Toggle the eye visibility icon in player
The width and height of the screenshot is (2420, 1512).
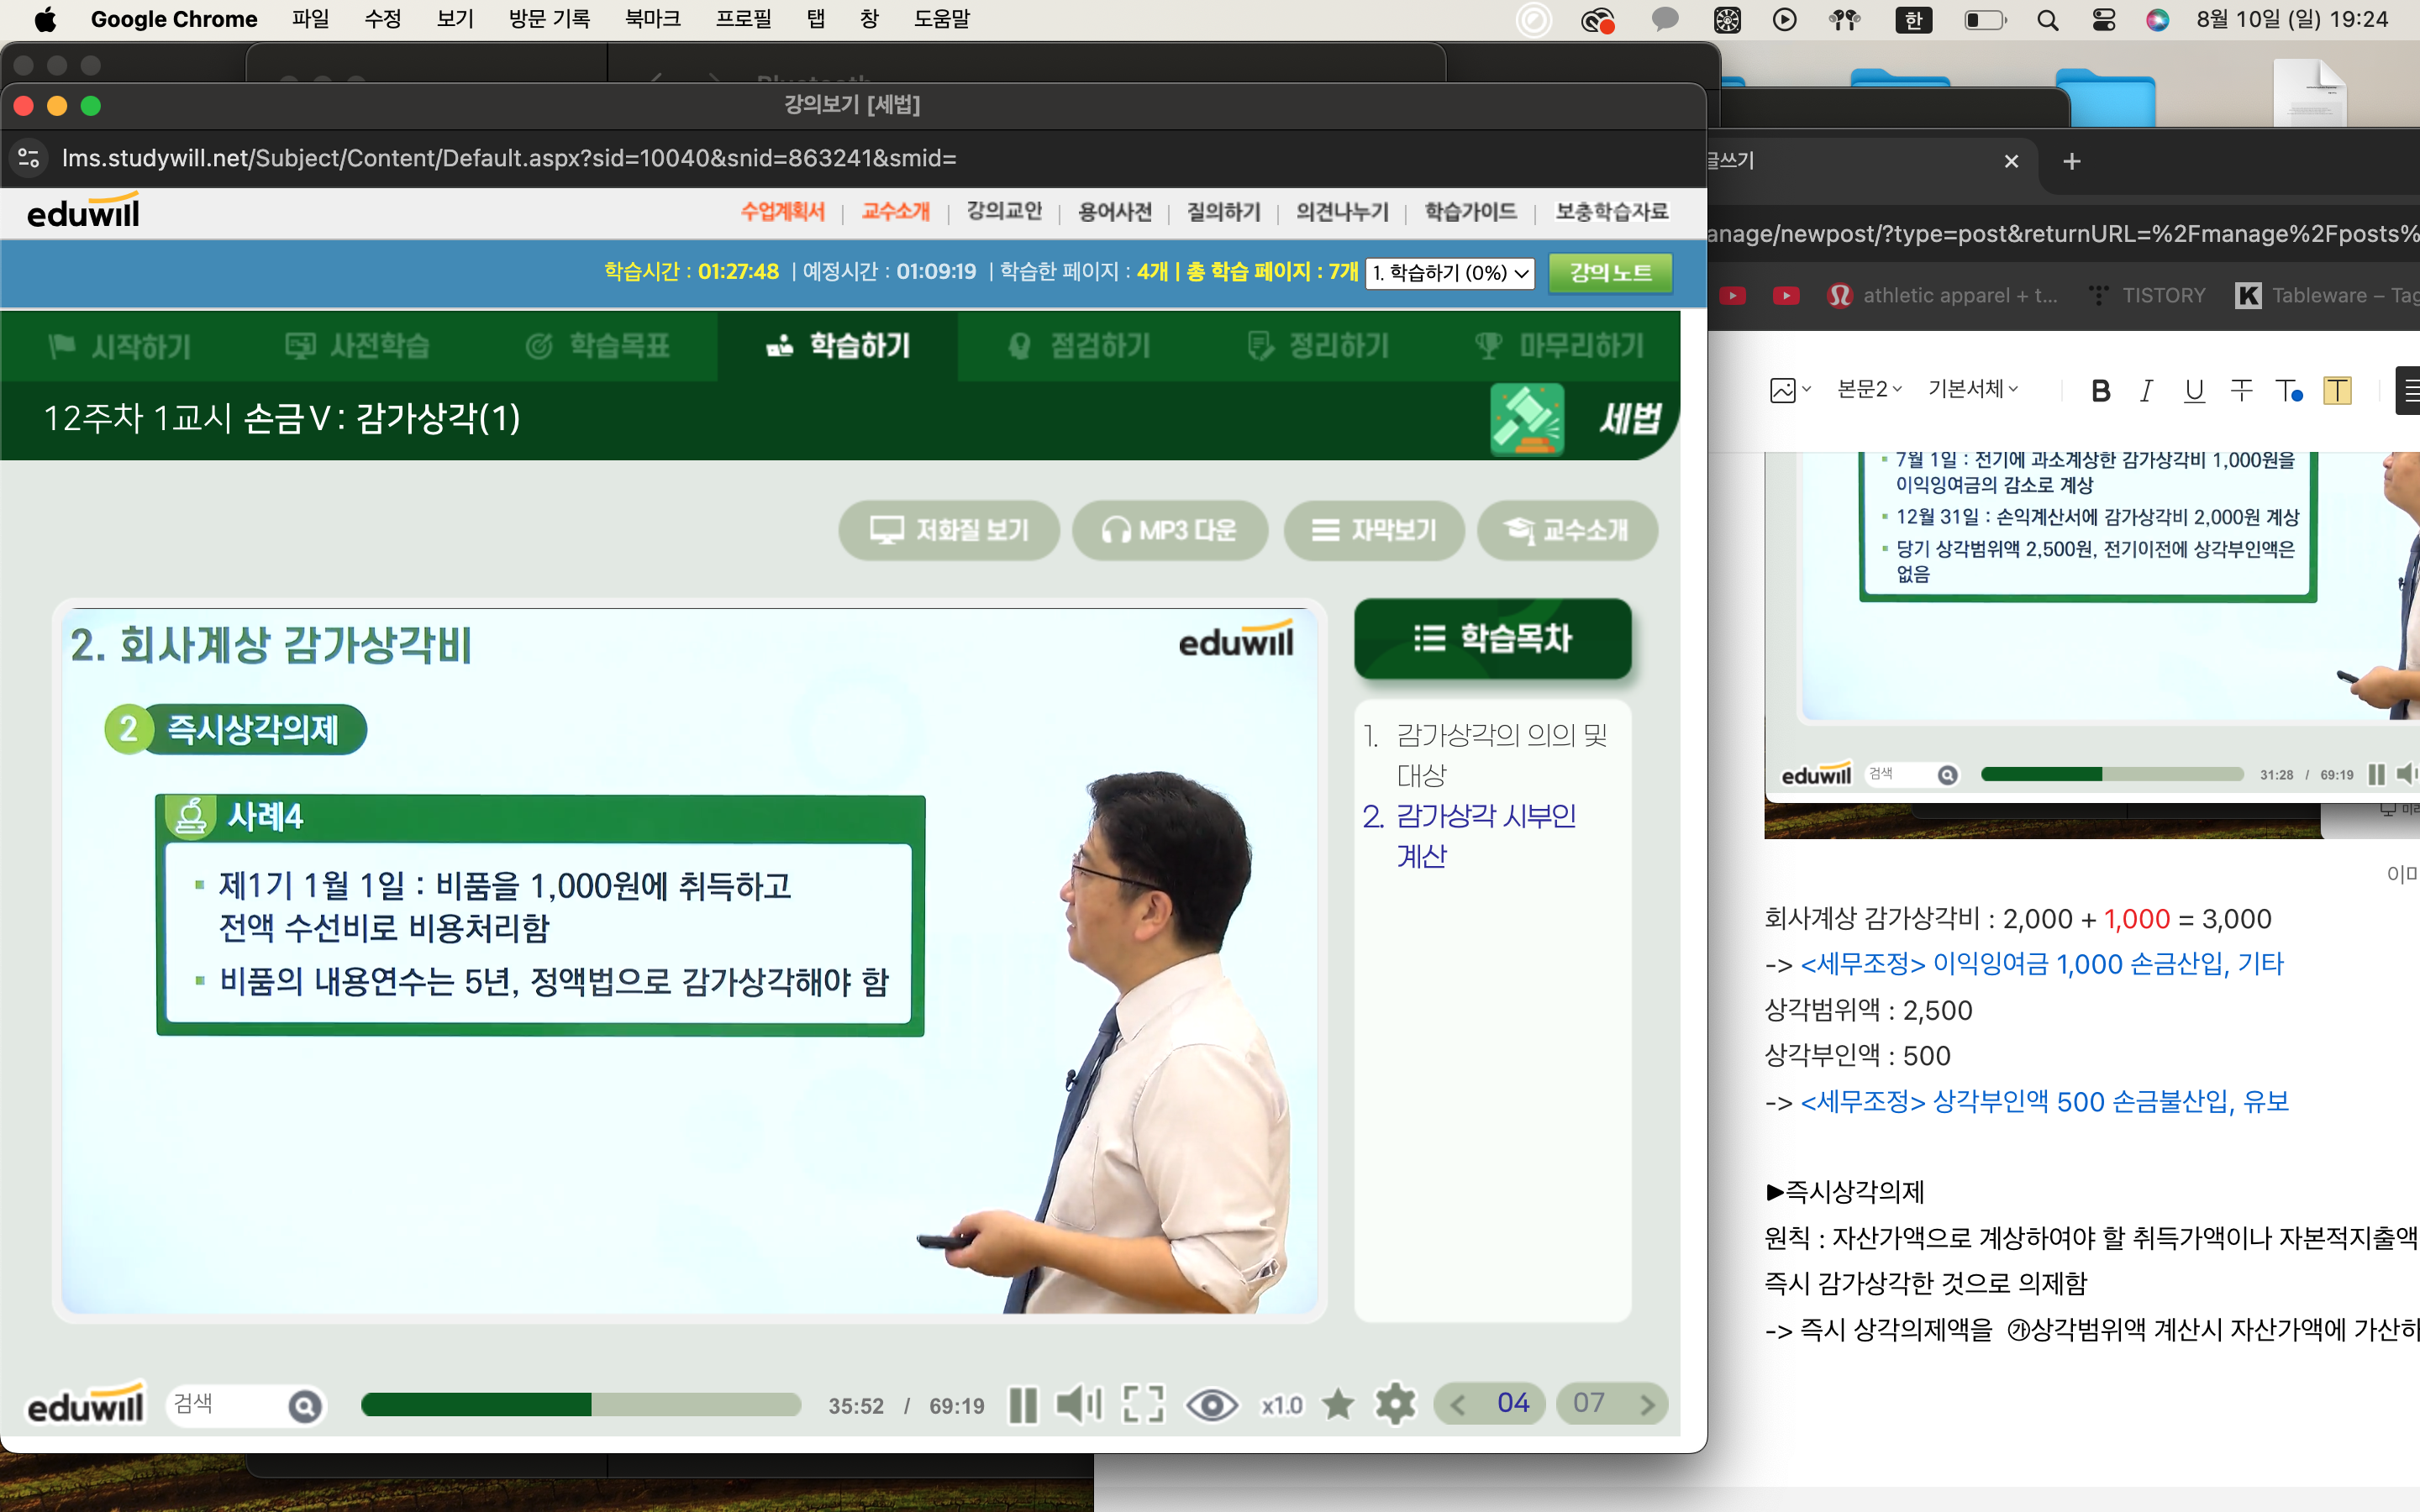click(1211, 1405)
